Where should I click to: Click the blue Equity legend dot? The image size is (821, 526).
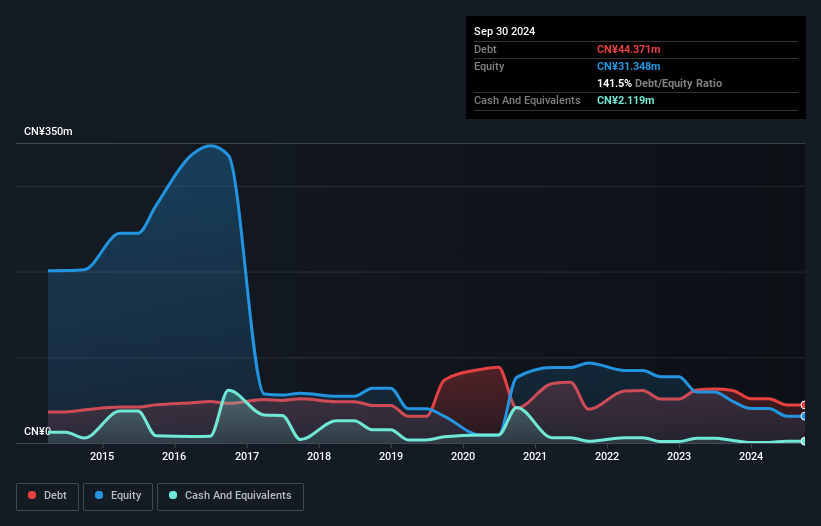(99, 495)
